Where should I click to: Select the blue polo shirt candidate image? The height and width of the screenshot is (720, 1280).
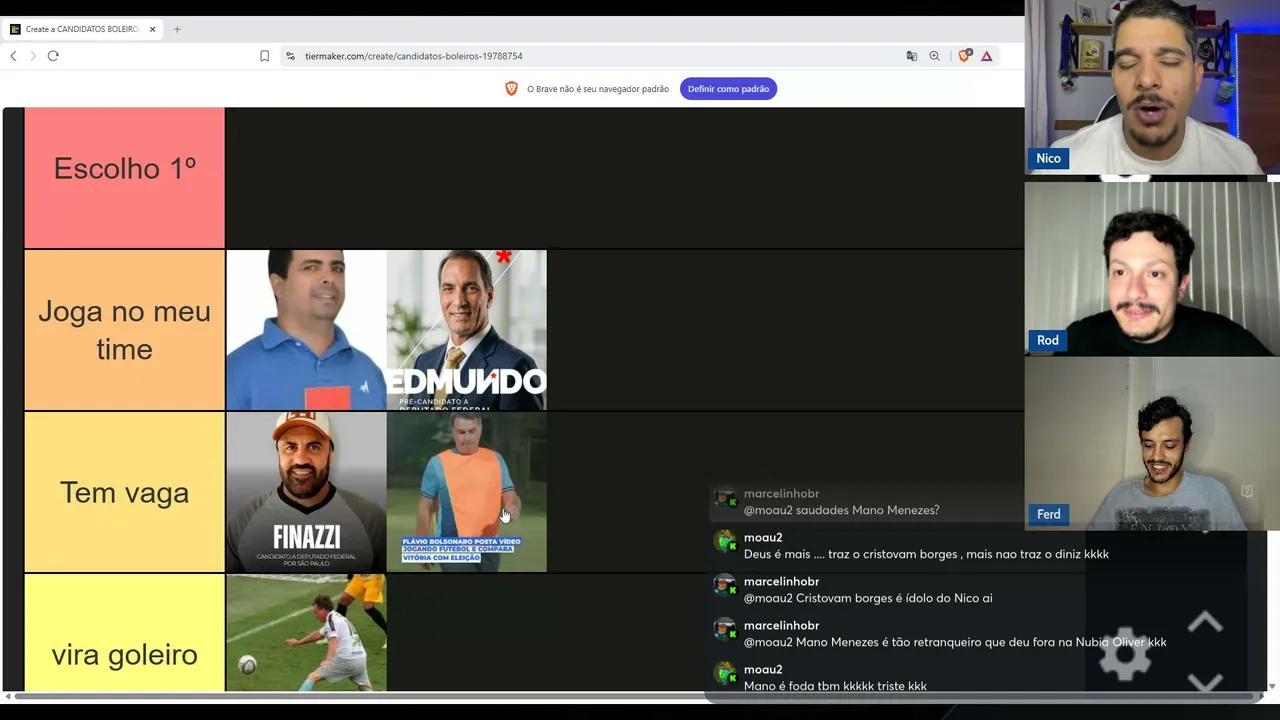click(x=306, y=330)
